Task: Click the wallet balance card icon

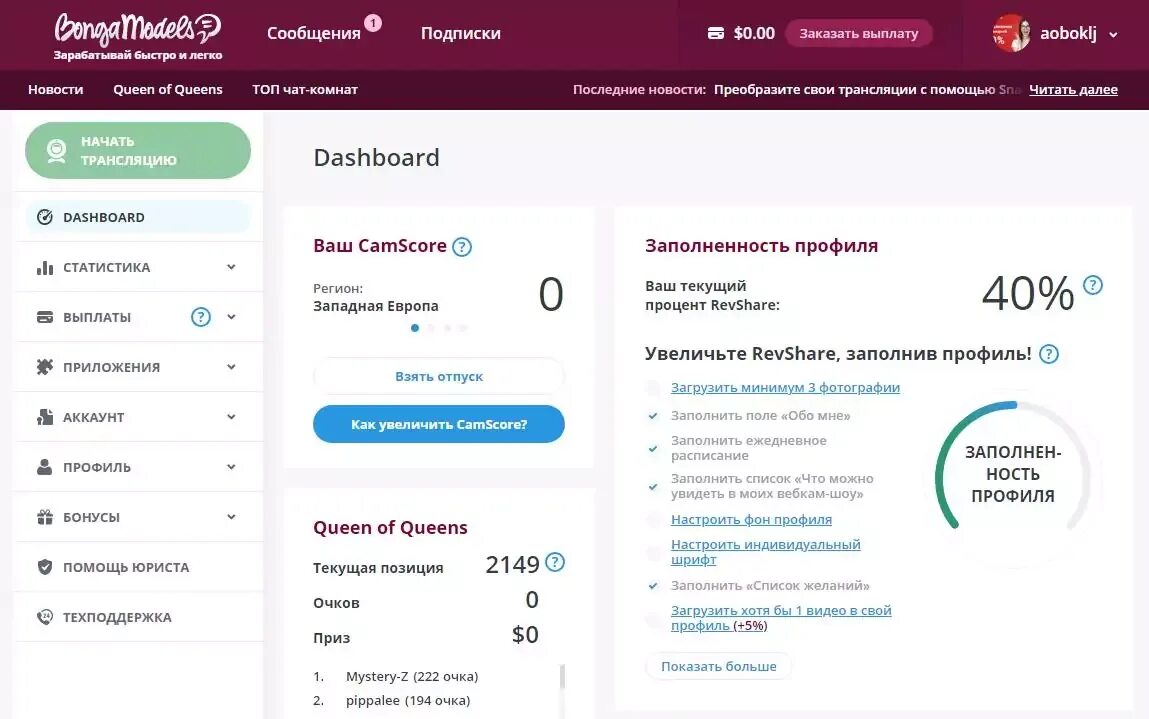Action: coord(716,33)
